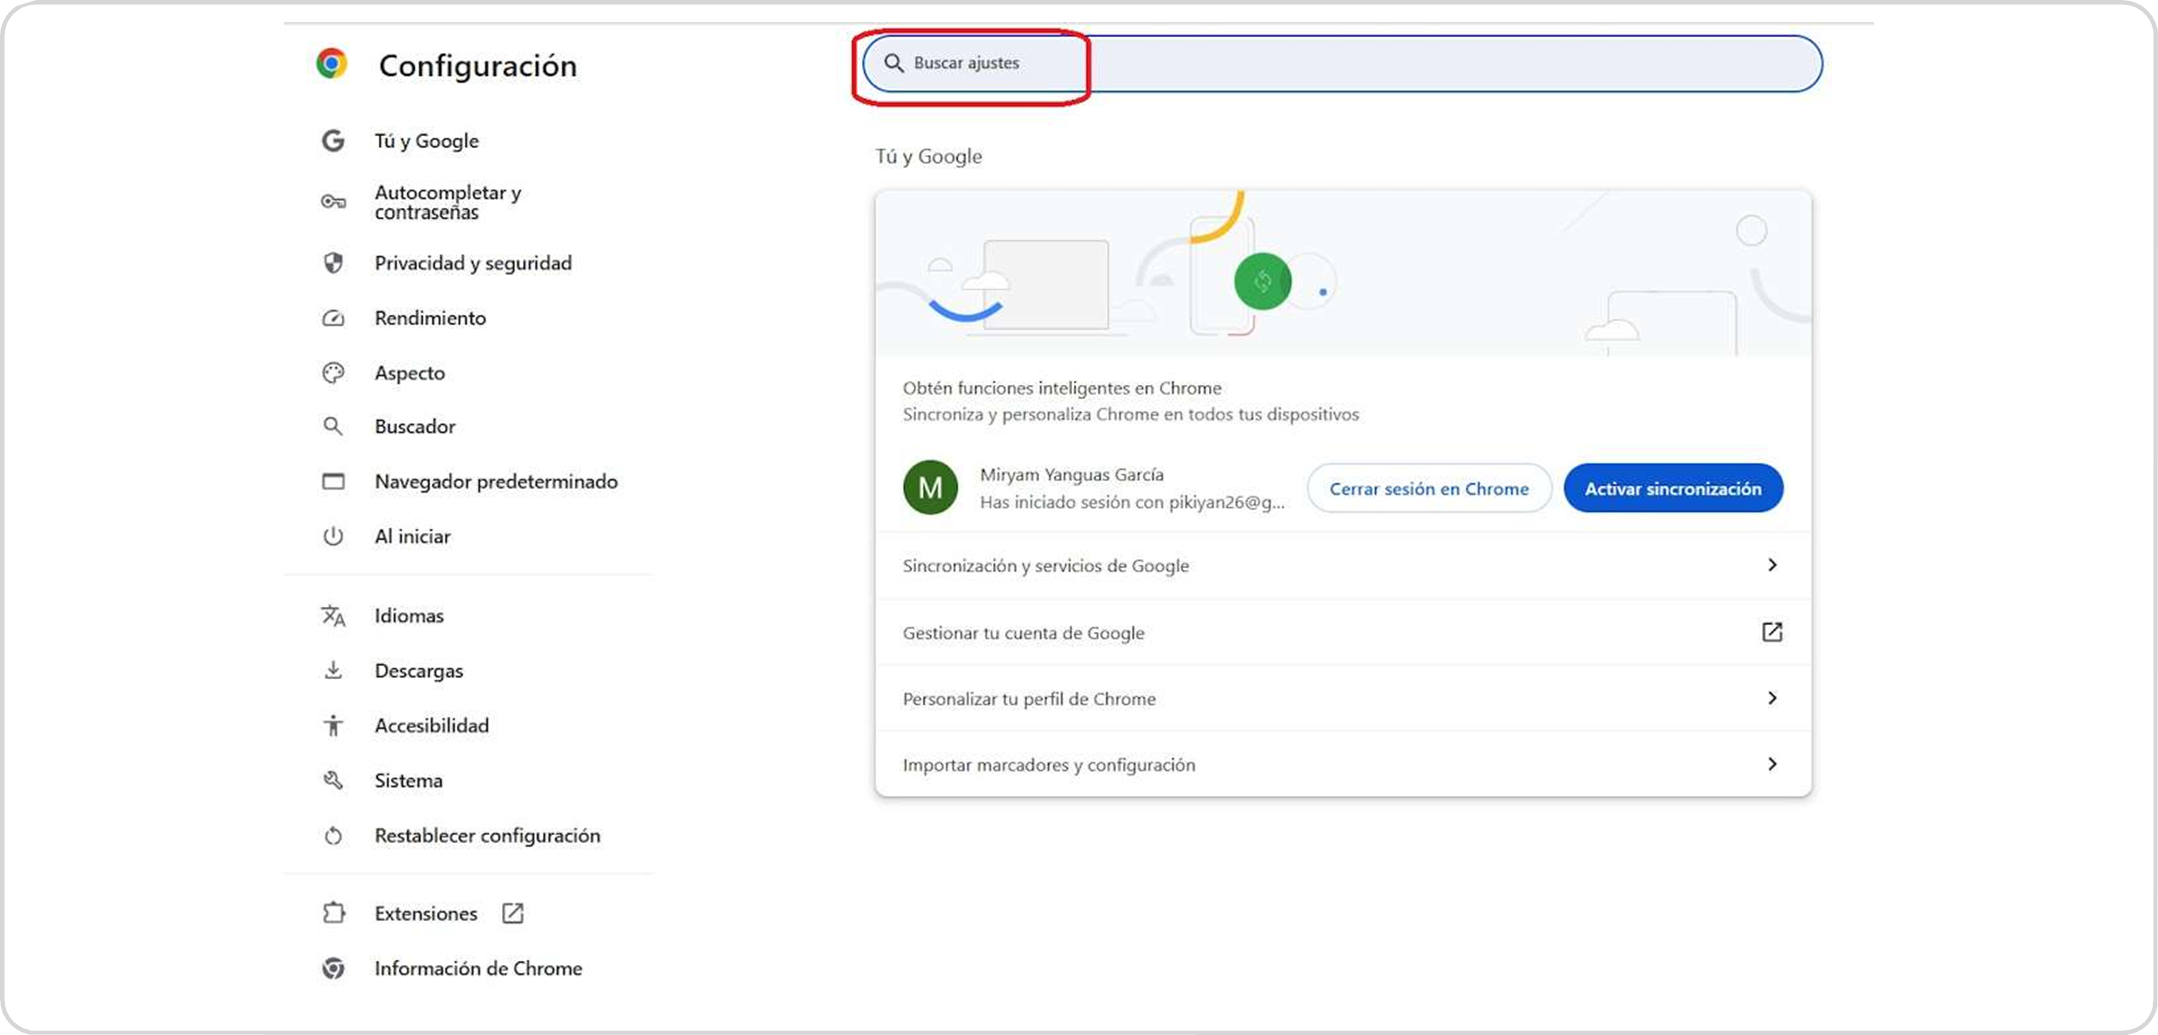
Task: Click the Configuración page title
Action: [478, 65]
